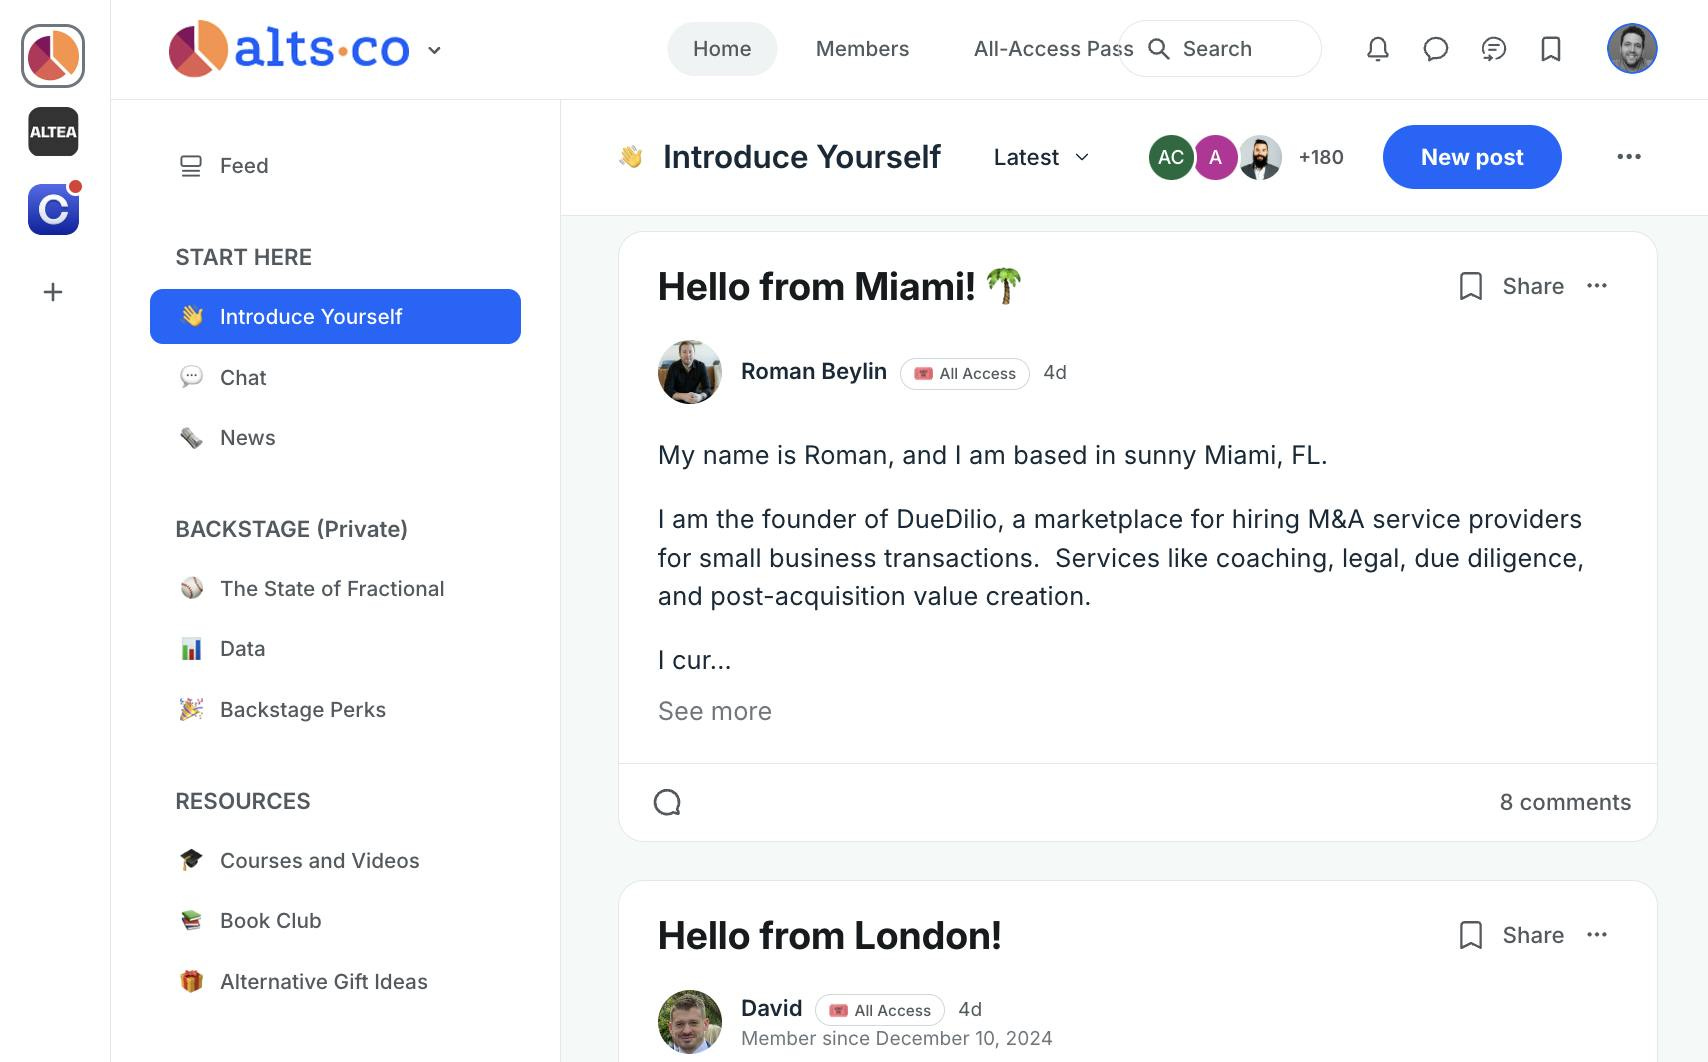Open the Latest sort dropdown

[x=1040, y=157]
